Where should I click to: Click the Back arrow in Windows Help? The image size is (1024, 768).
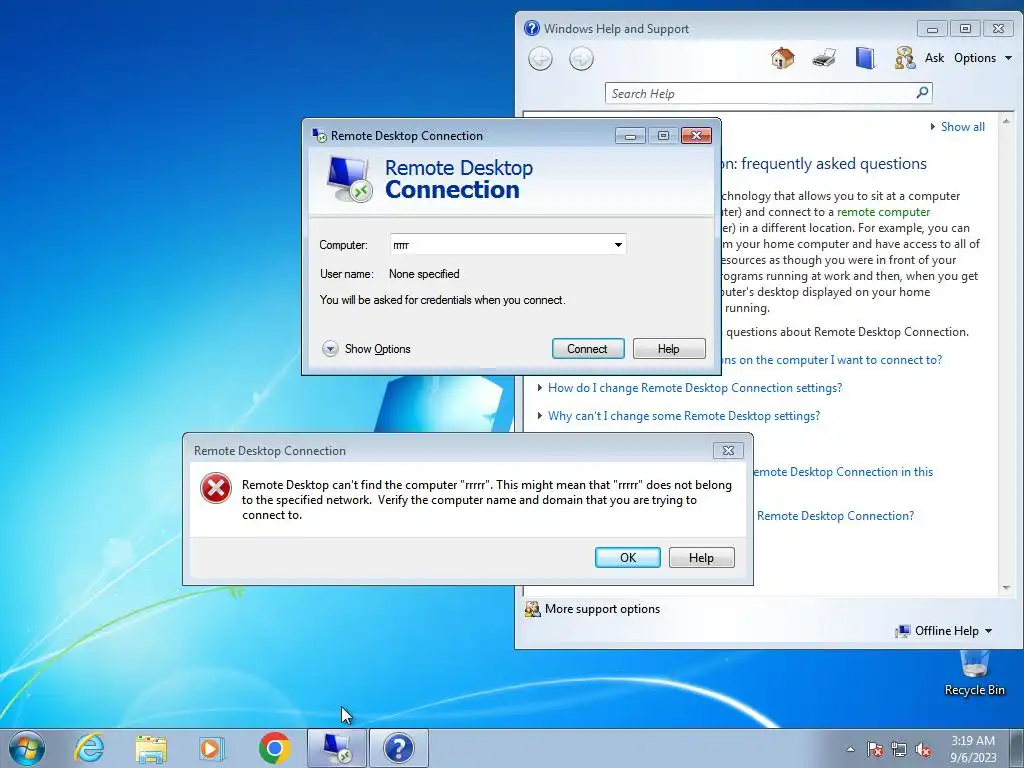click(540, 59)
